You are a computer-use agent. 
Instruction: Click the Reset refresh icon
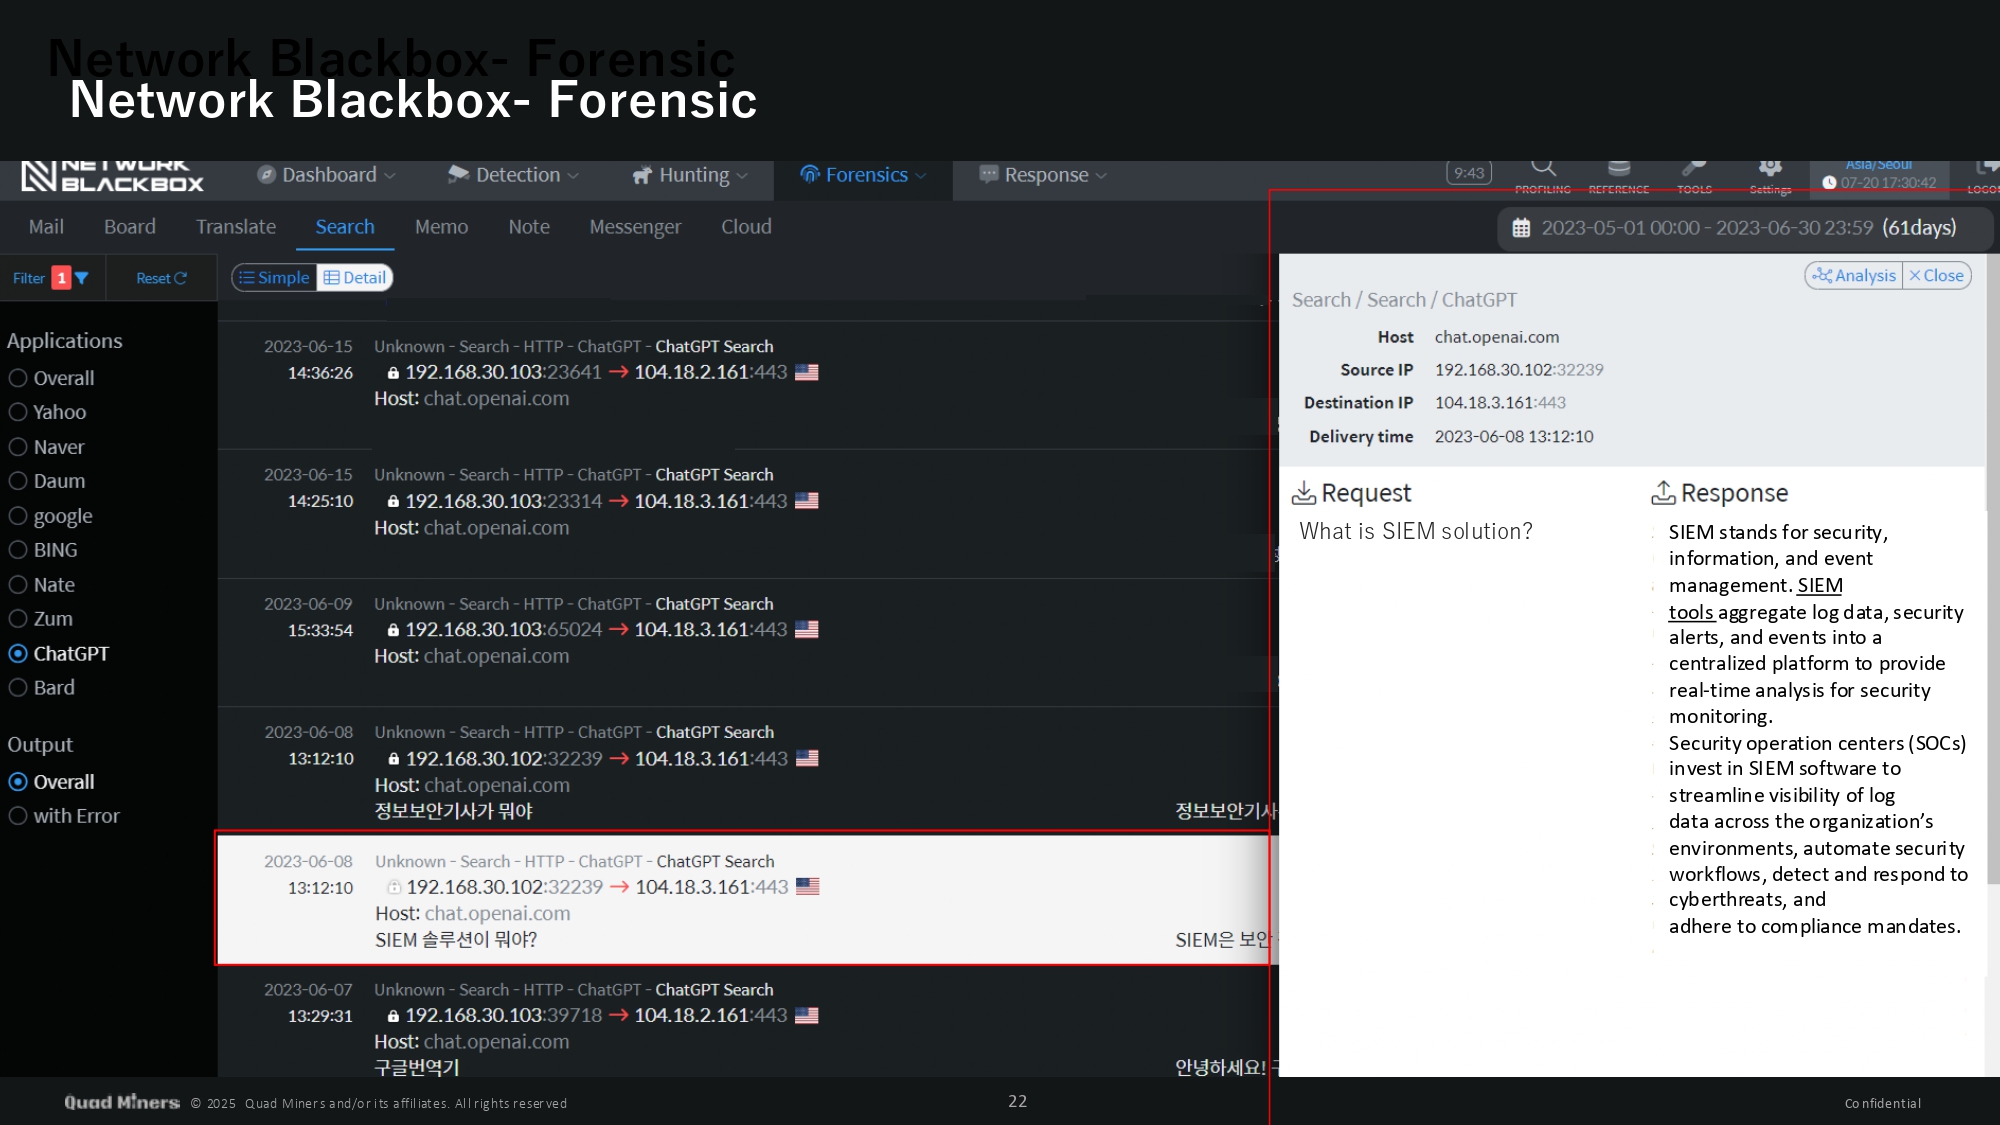click(x=181, y=278)
